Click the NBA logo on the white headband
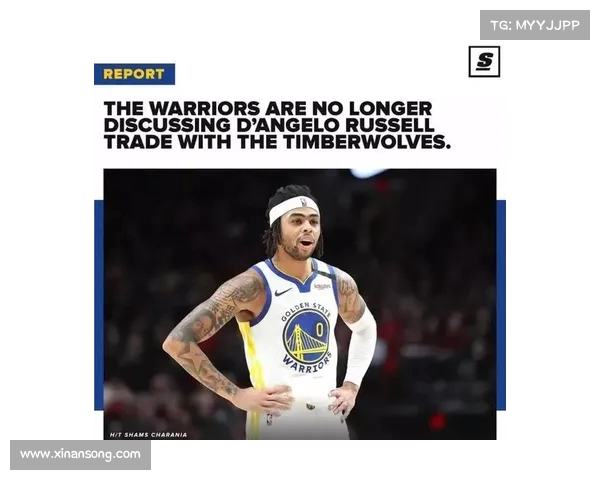This screenshot has height=480, width=600. click(303, 202)
